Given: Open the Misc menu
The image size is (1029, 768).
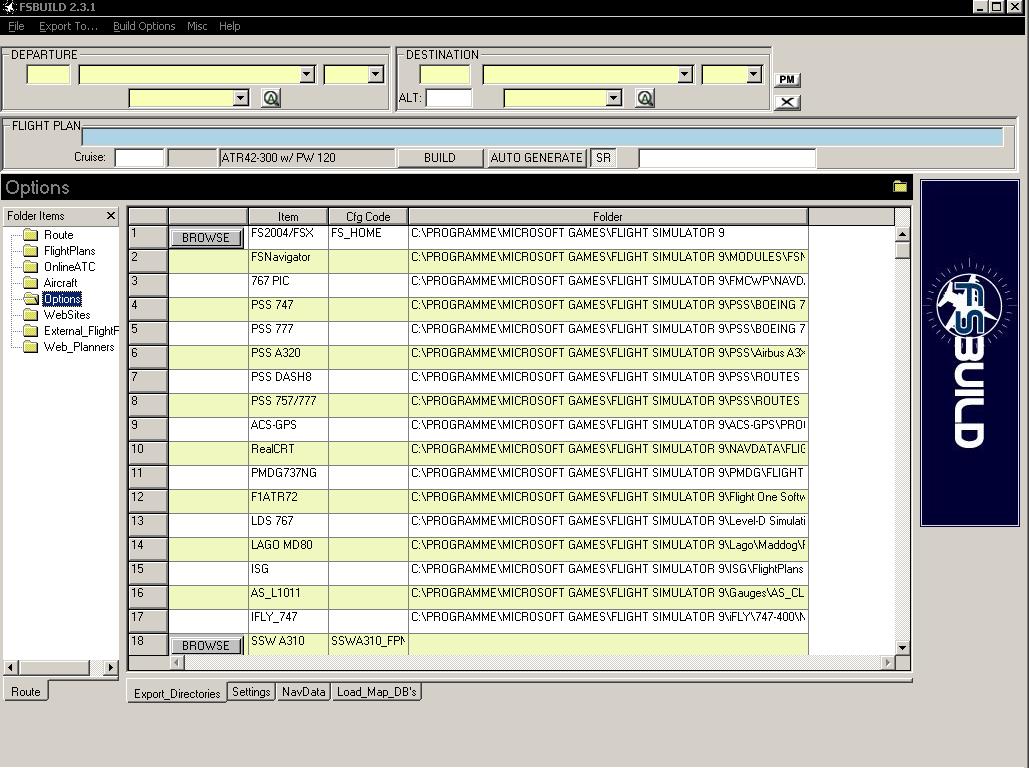Looking at the screenshot, I should point(197,26).
